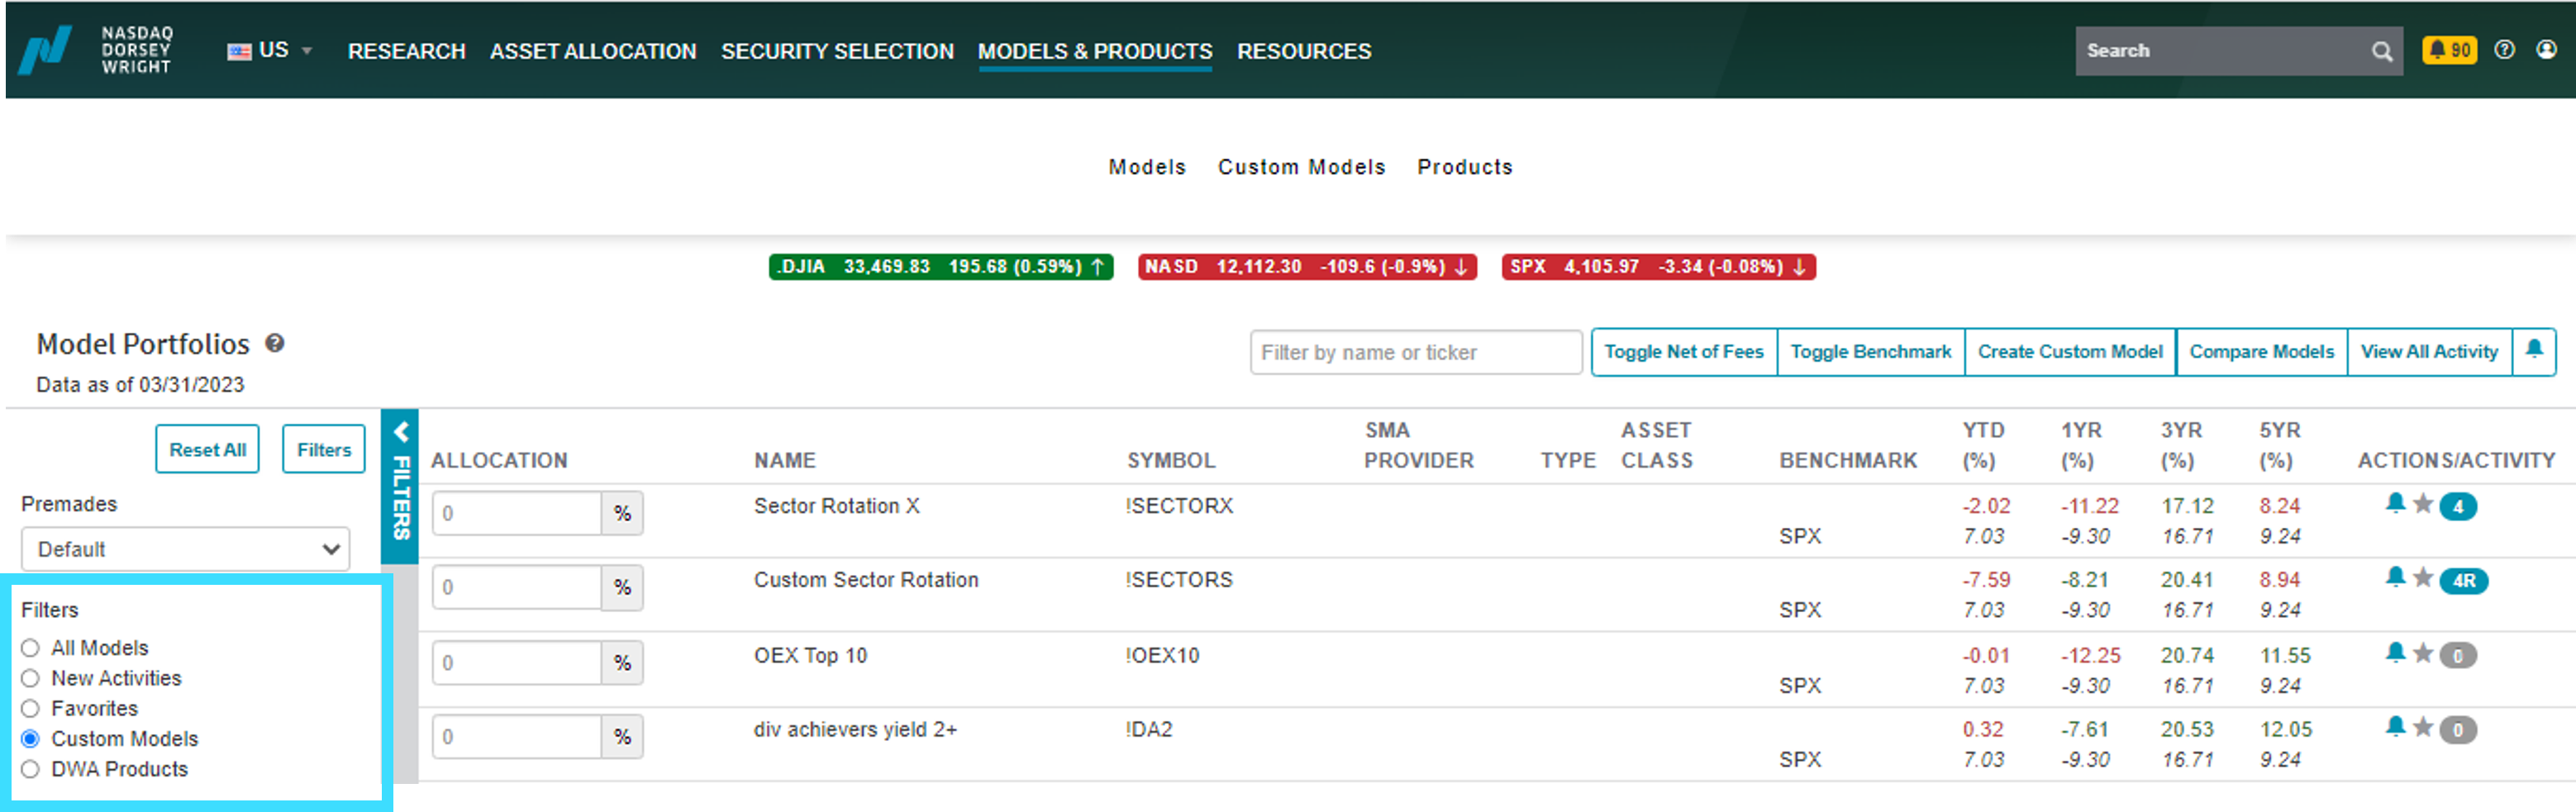This screenshot has width=2576, height=812.
Task: Collapse the vertical FILTERS panel tab
Action: (x=400, y=485)
